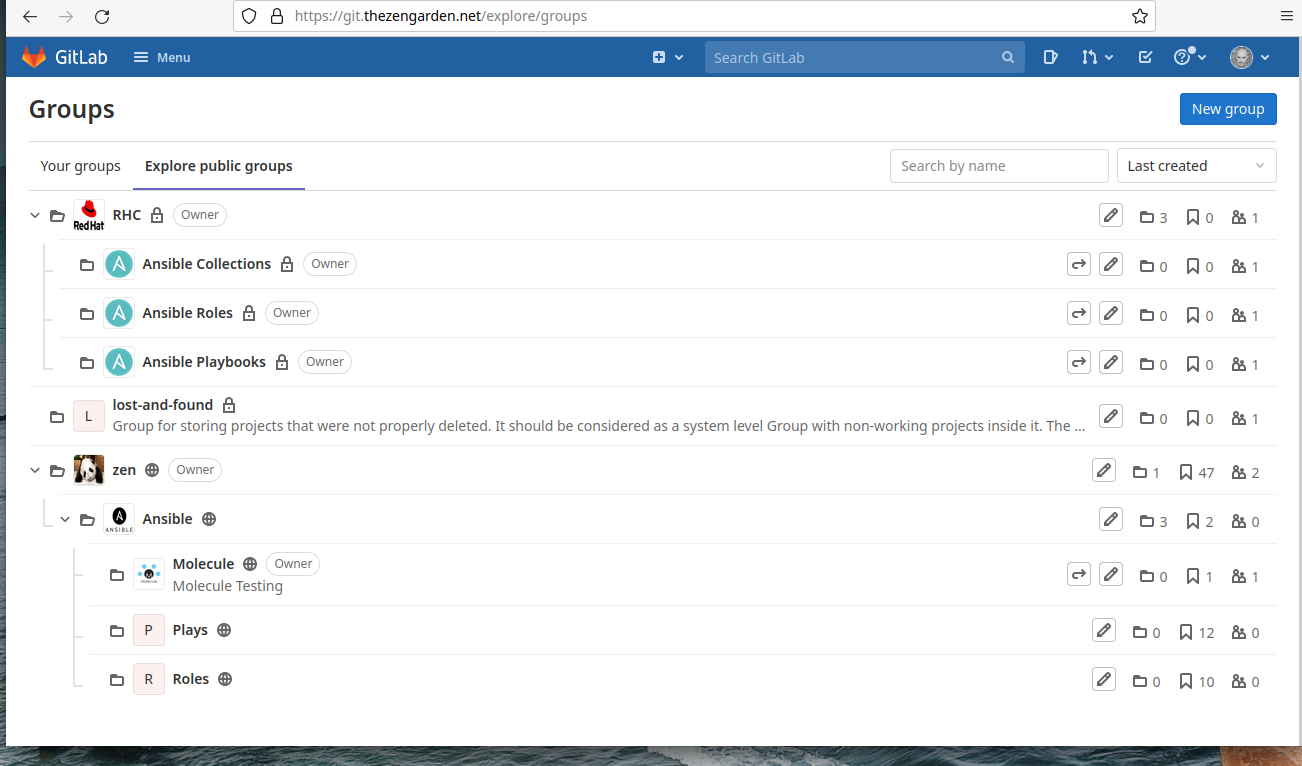Click the projects bookmark count on zen

[x=1197, y=472]
